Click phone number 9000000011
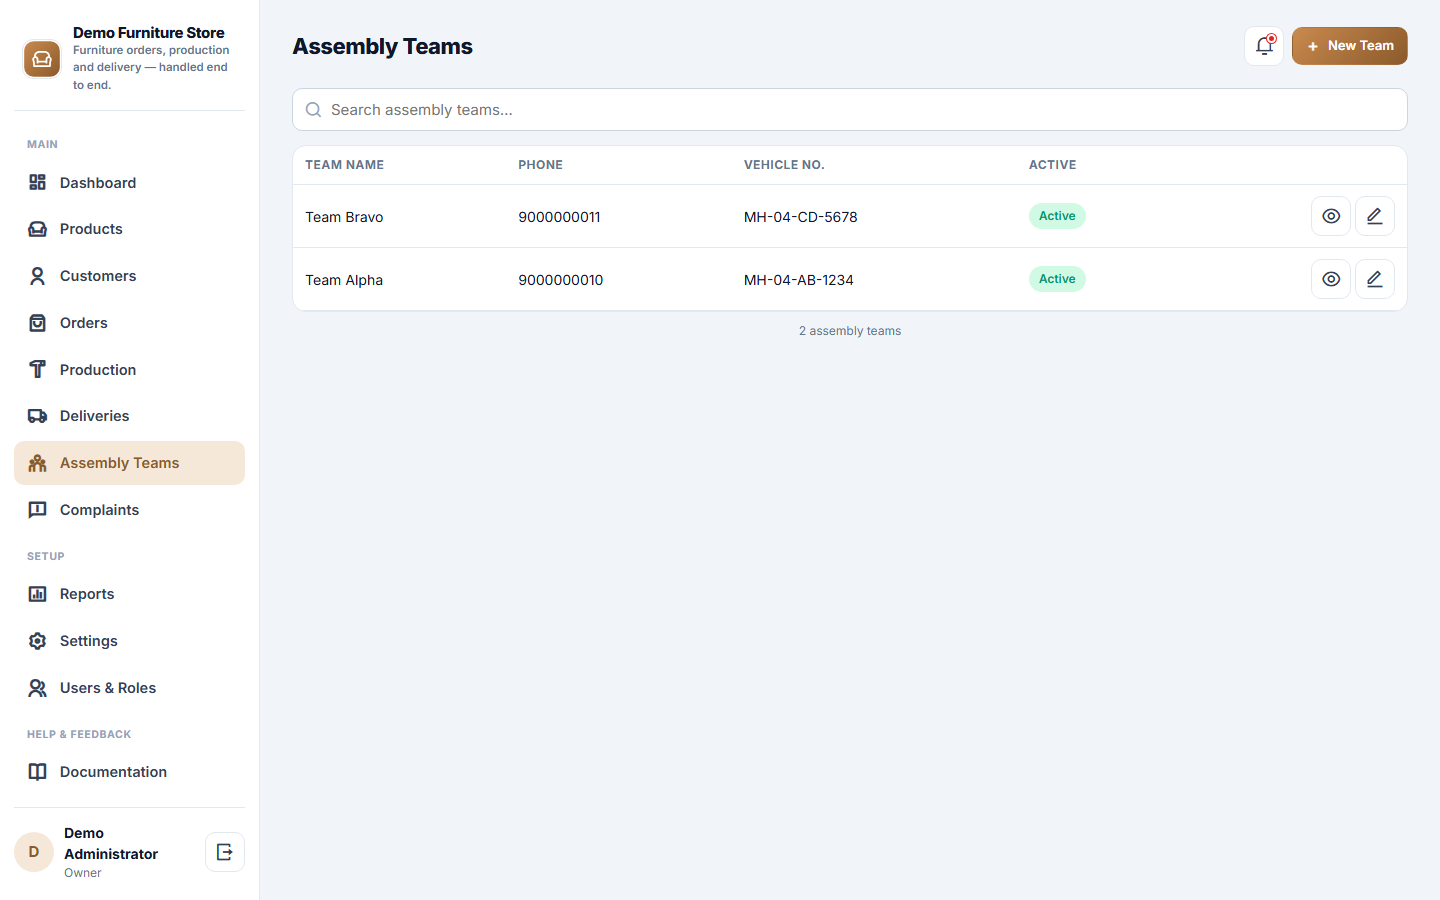The height and width of the screenshot is (900, 1440). coord(559,217)
